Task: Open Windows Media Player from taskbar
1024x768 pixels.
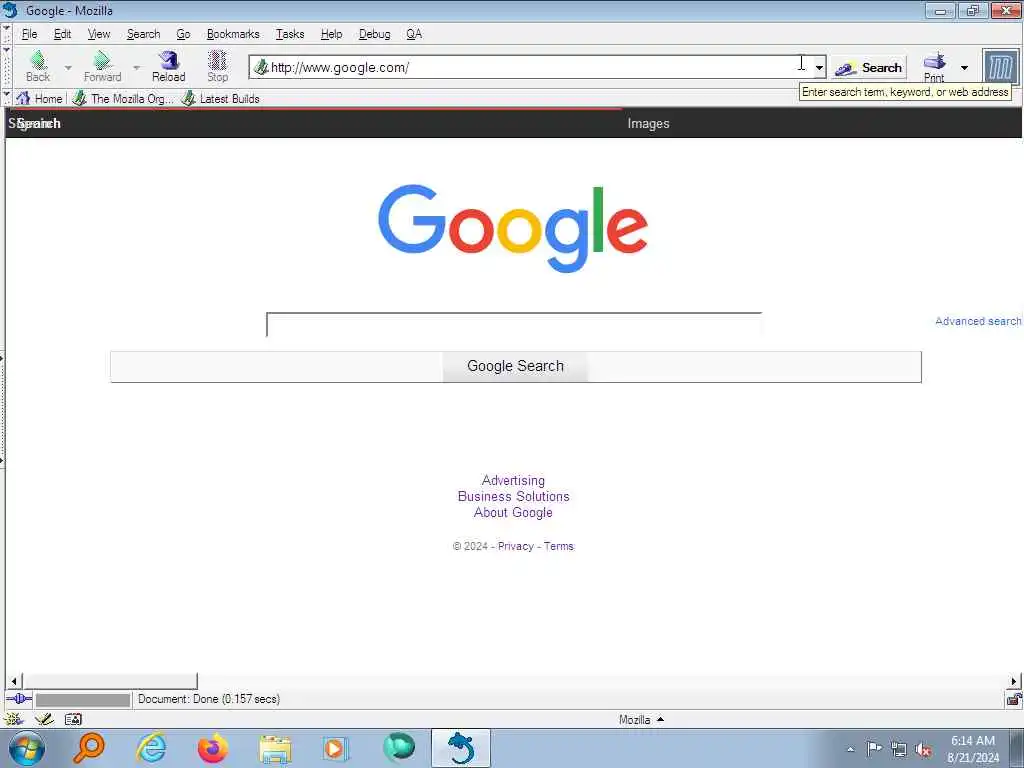Action: point(336,748)
